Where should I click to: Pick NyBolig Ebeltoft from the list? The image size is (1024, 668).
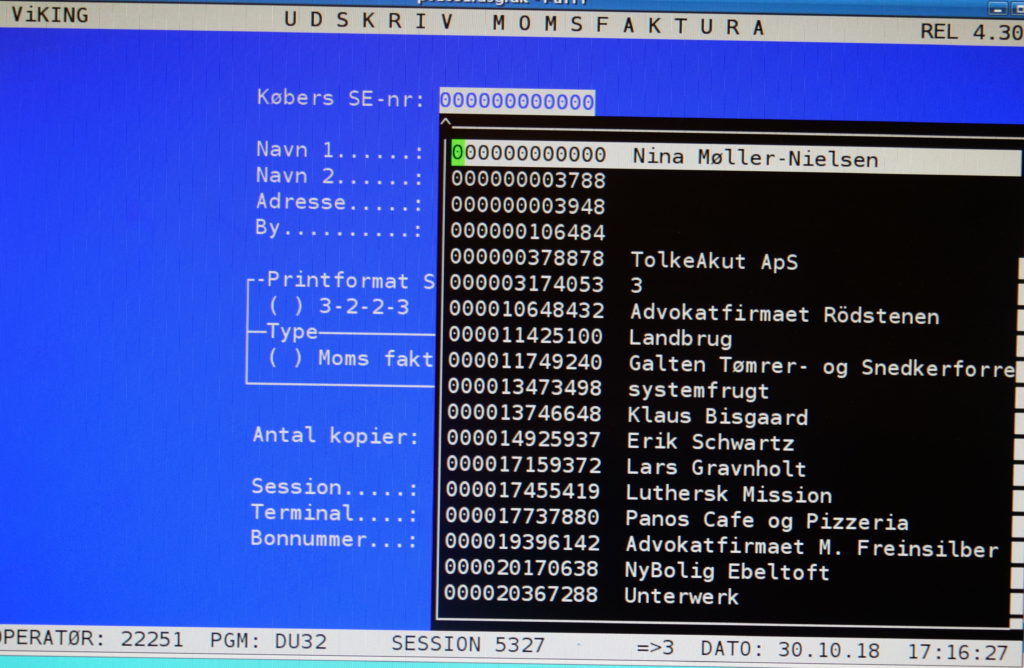point(727,572)
